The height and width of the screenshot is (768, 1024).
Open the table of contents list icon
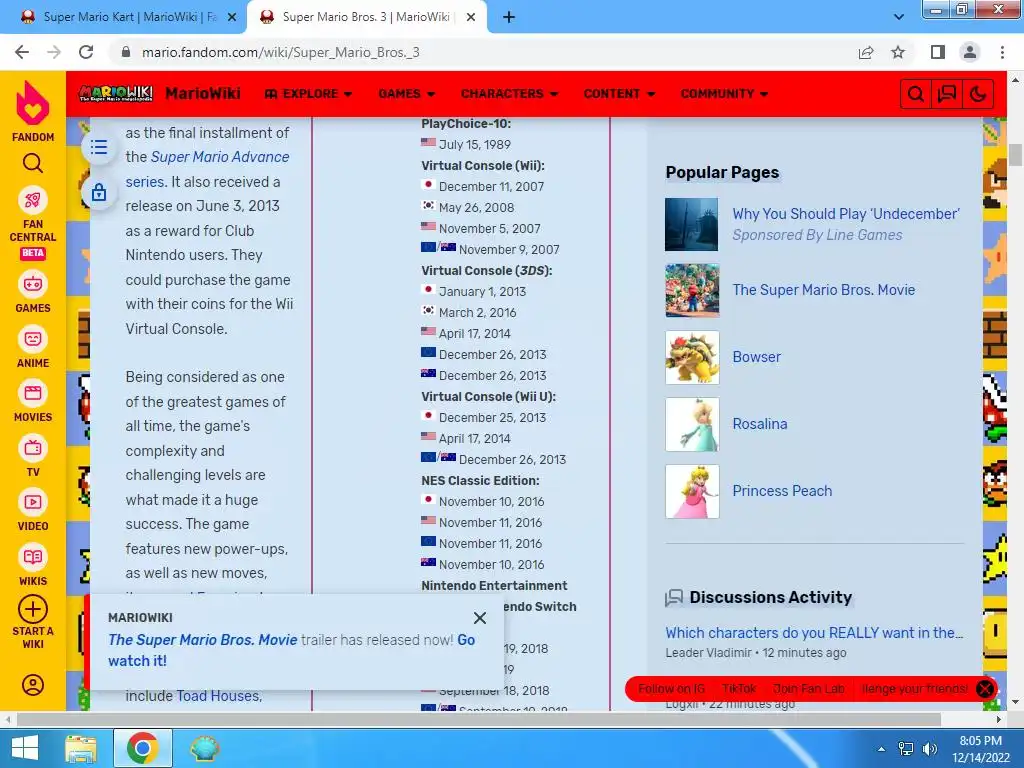99,147
